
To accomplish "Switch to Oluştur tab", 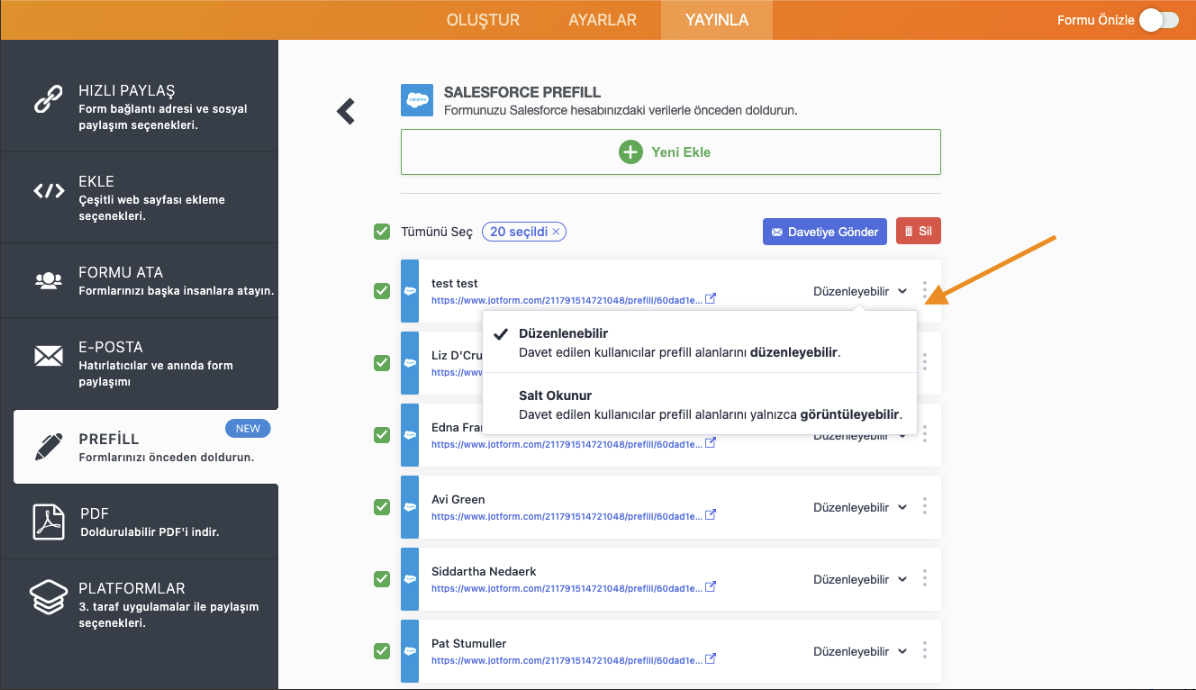I will pos(483,20).
